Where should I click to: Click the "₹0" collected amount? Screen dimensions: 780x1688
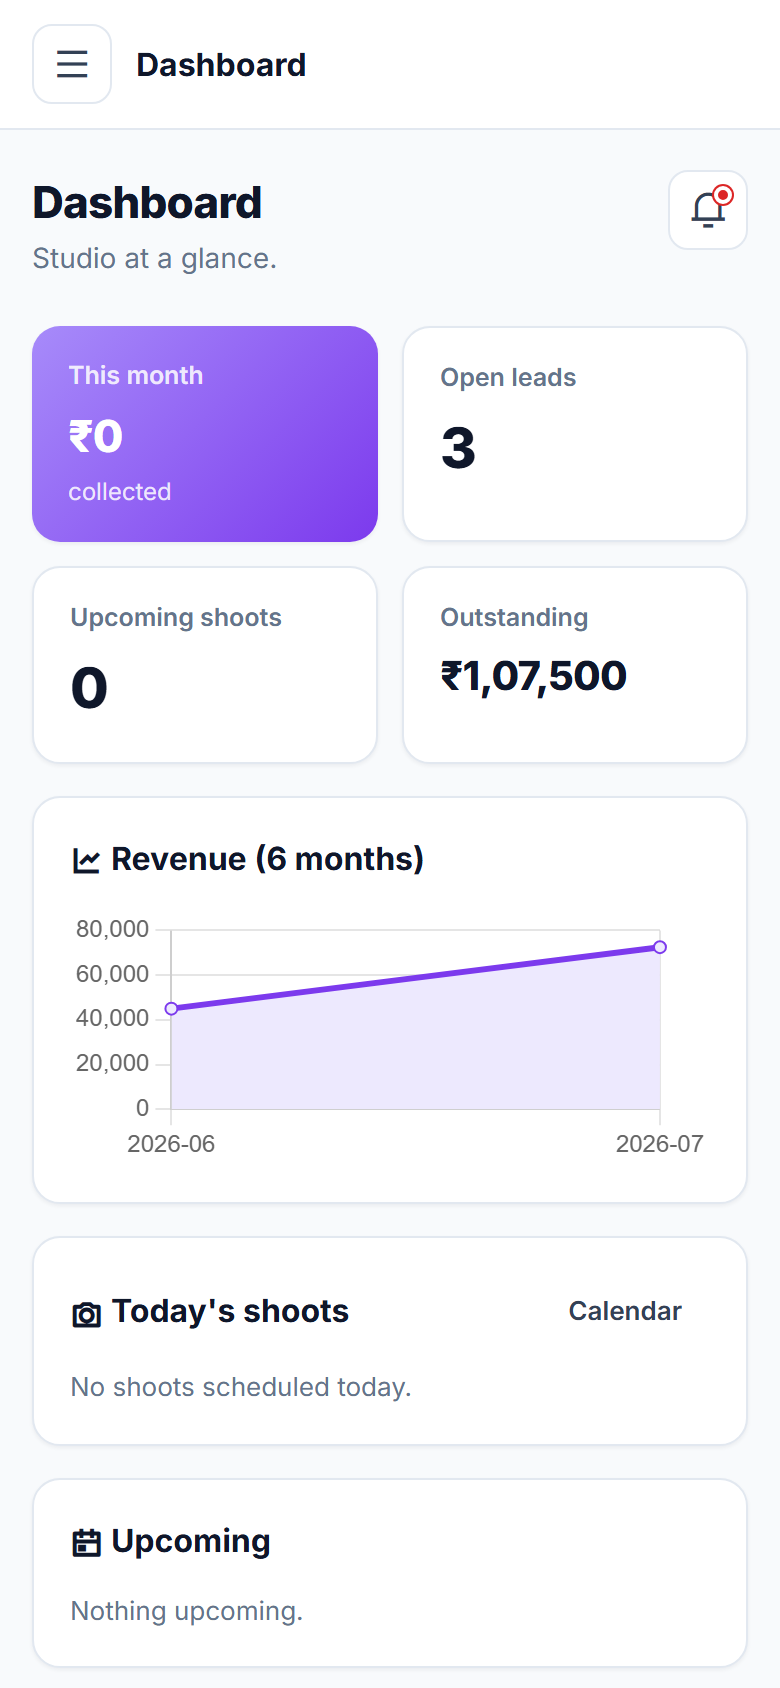click(96, 437)
